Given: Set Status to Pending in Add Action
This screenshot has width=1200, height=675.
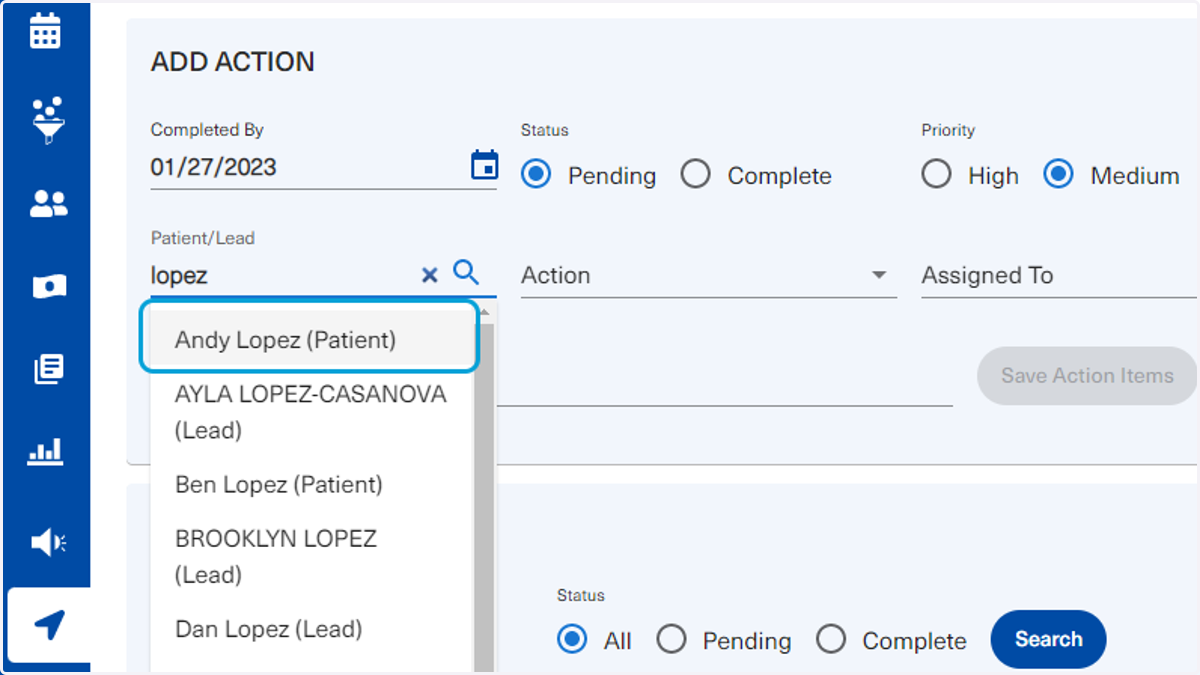Looking at the screenshot, I should 537,175.
